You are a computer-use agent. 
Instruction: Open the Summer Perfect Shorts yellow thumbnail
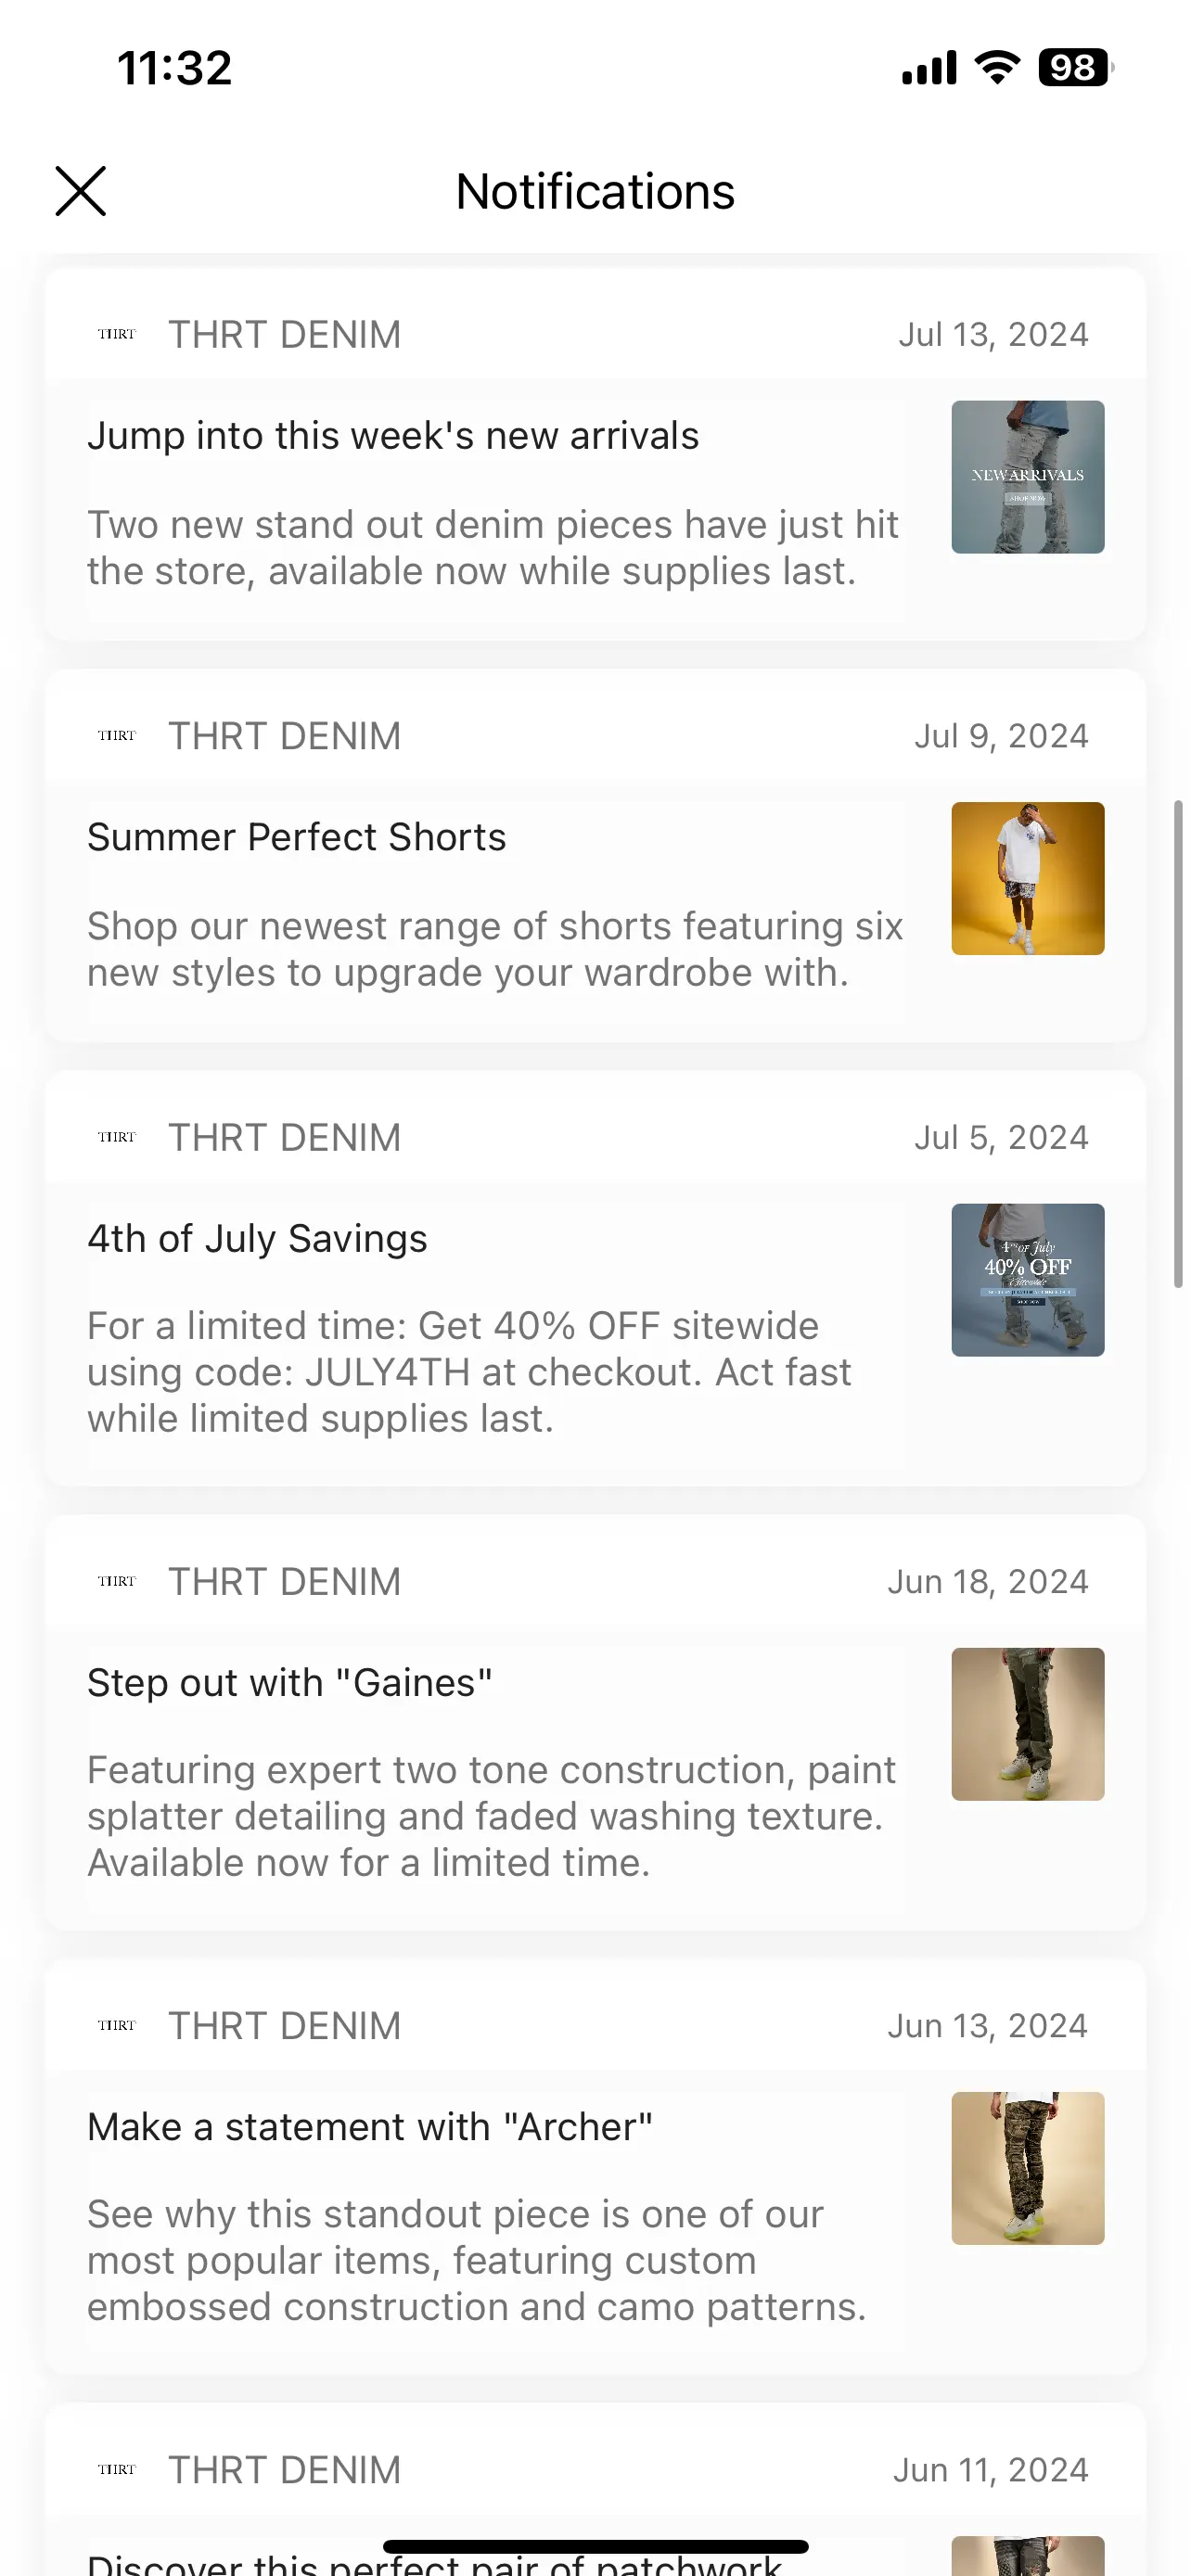point(1027,878)
